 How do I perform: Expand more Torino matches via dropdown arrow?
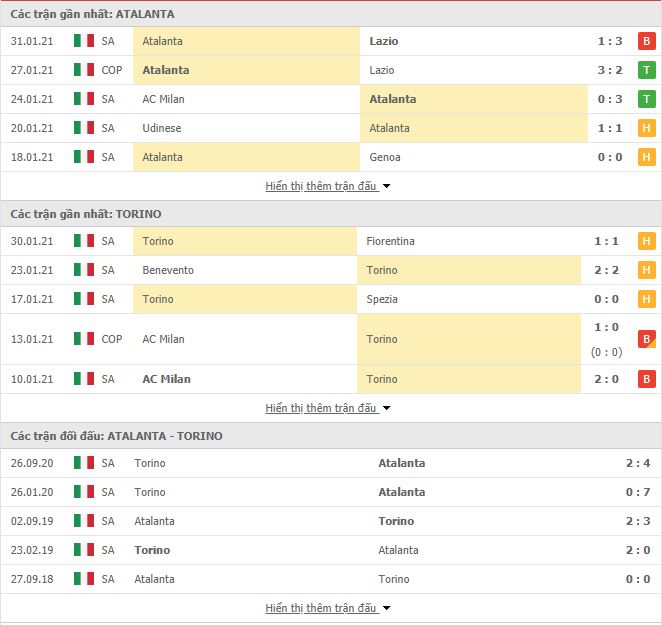pyautogui.click(x=386, y=408)
